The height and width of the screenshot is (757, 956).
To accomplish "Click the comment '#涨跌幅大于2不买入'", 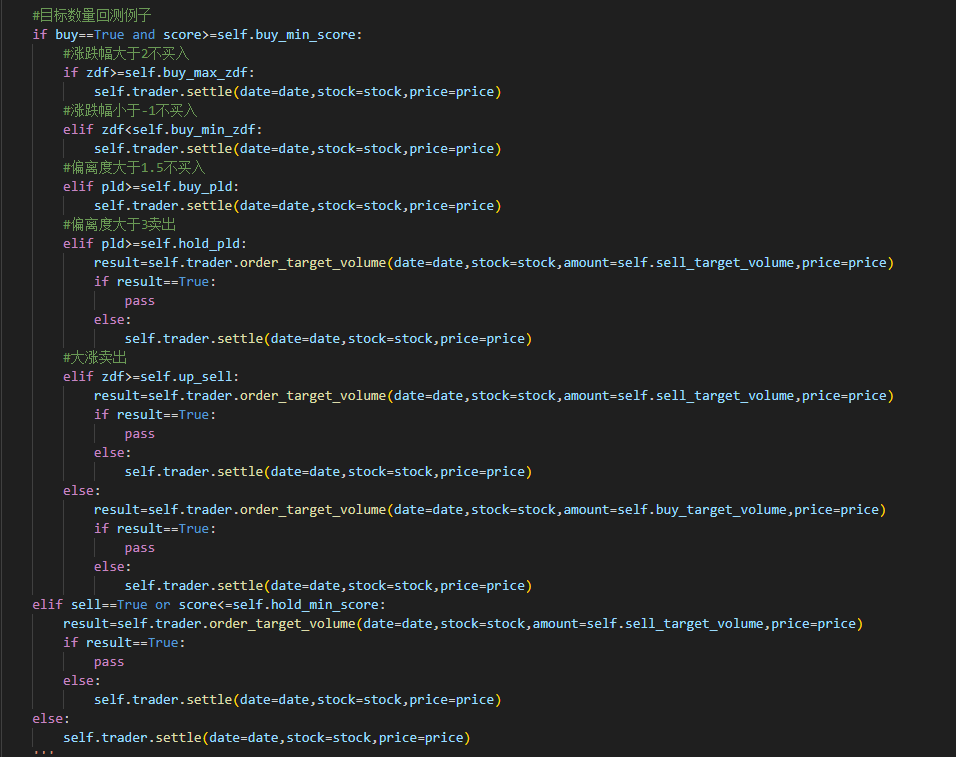I will pyautogui.click(x=126, y=54).
